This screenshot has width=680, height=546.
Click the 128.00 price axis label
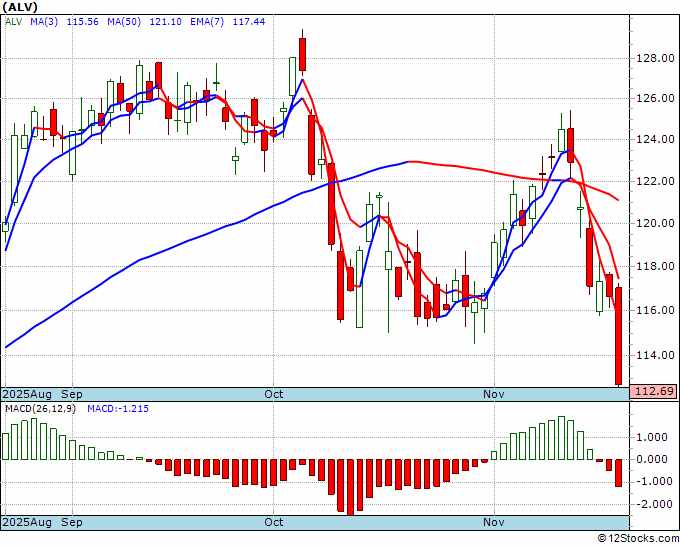(x=655, y=58)
